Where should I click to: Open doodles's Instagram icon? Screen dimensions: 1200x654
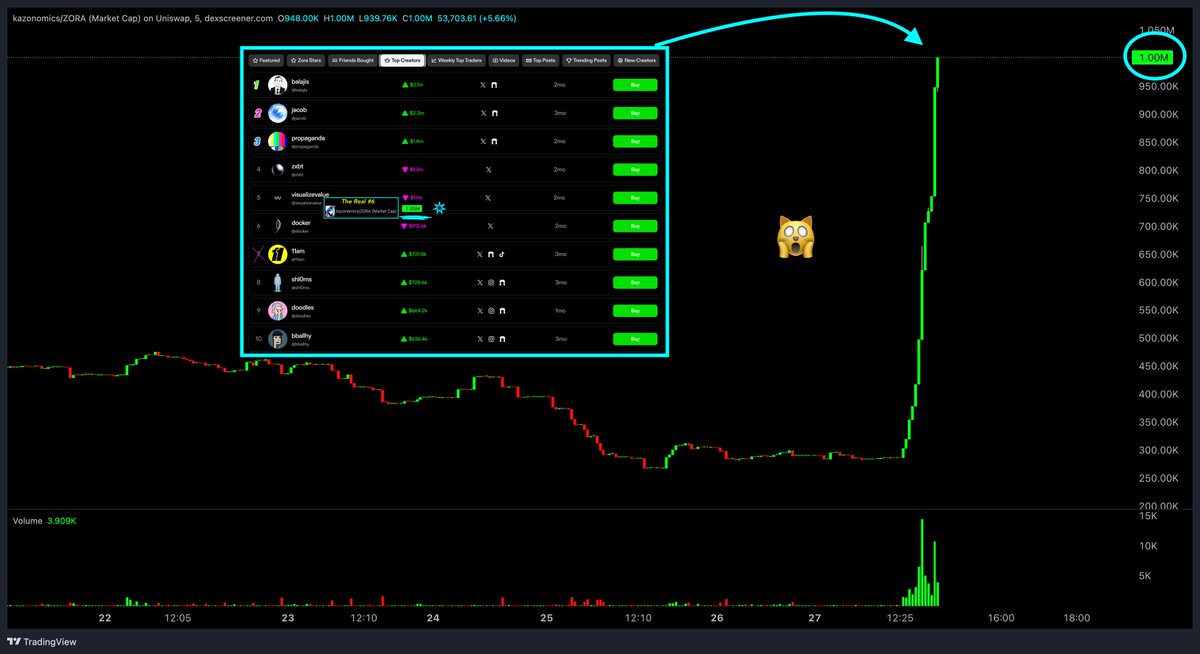point(491,311)
